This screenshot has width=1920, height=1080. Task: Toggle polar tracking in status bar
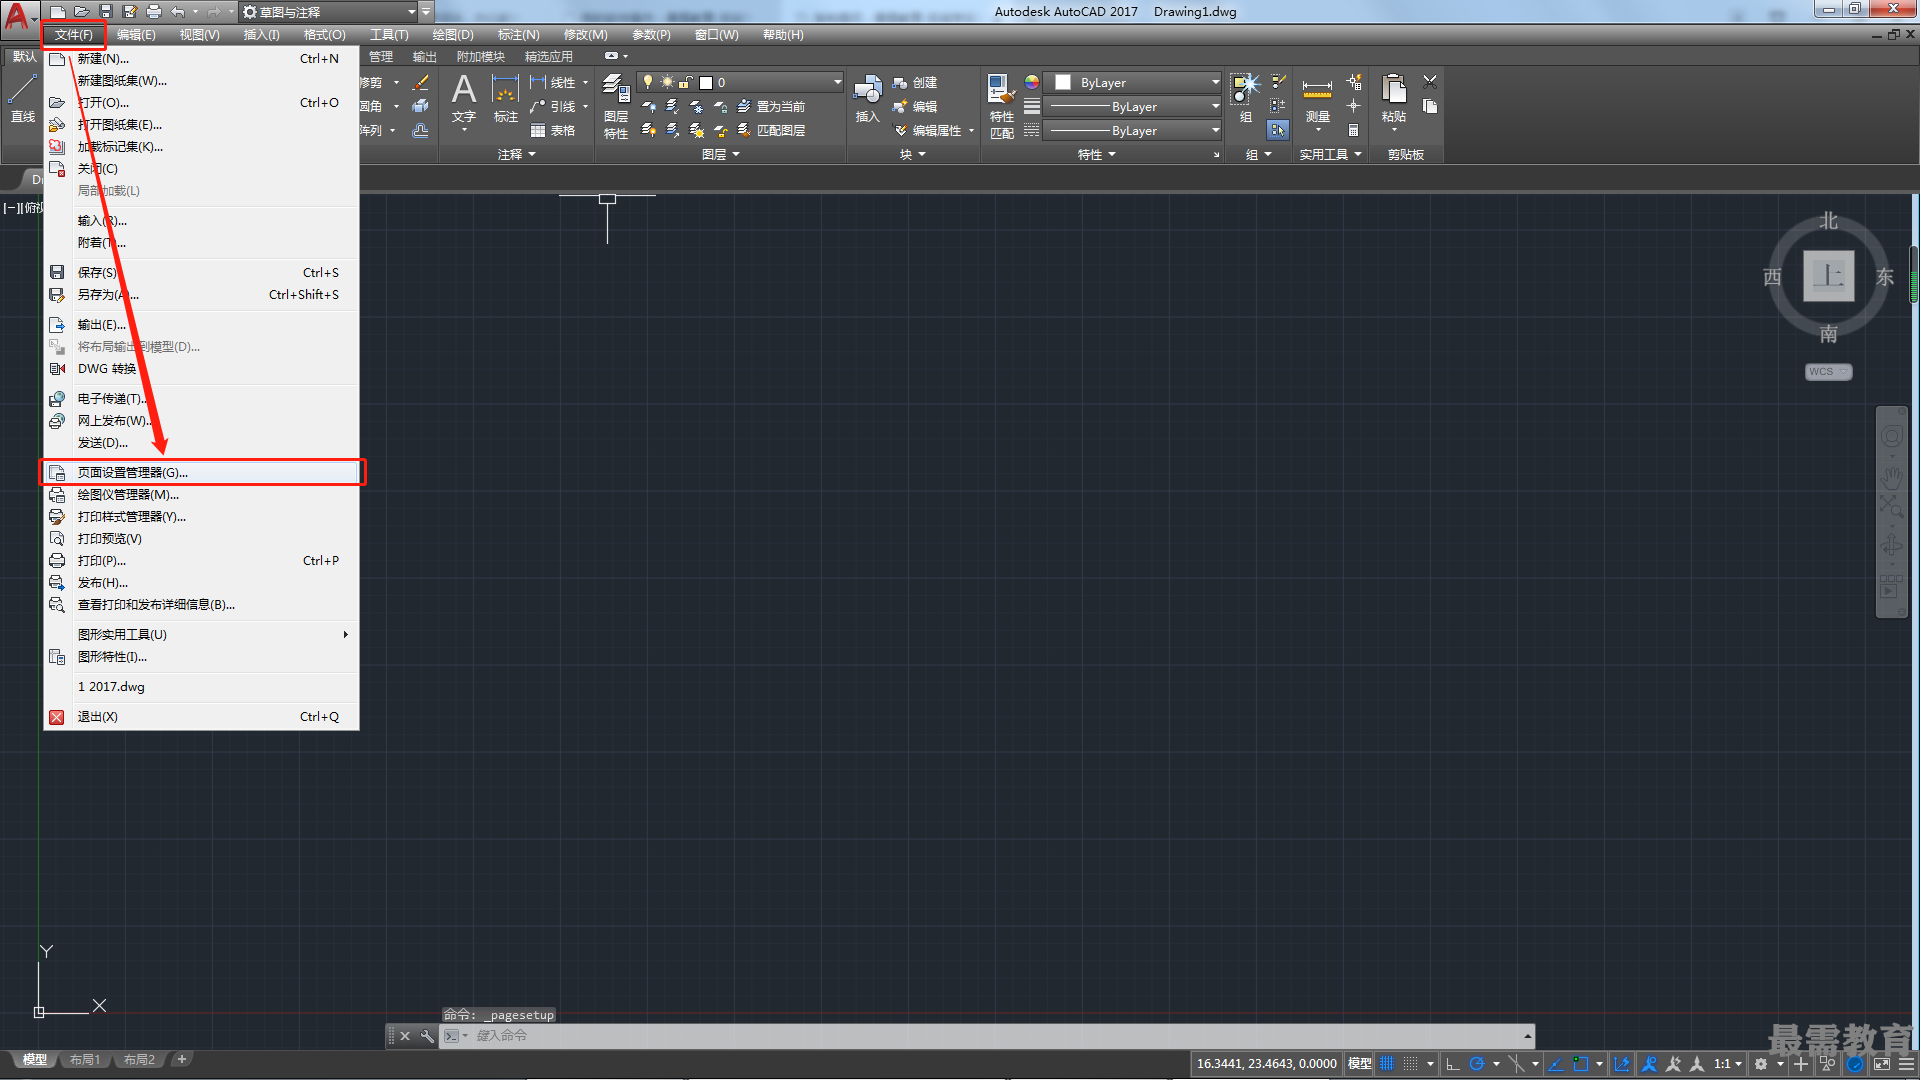(x=1477, y=1064)
